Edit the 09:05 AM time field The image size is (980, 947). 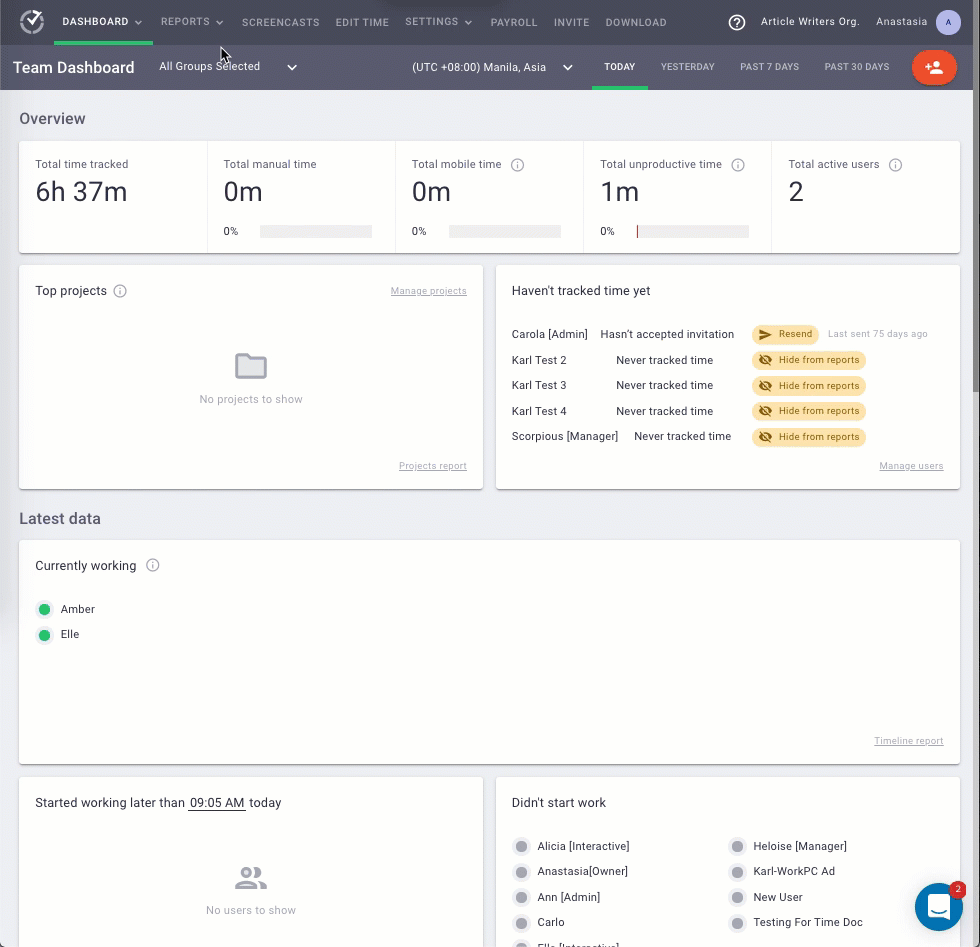tap(217, 803)
